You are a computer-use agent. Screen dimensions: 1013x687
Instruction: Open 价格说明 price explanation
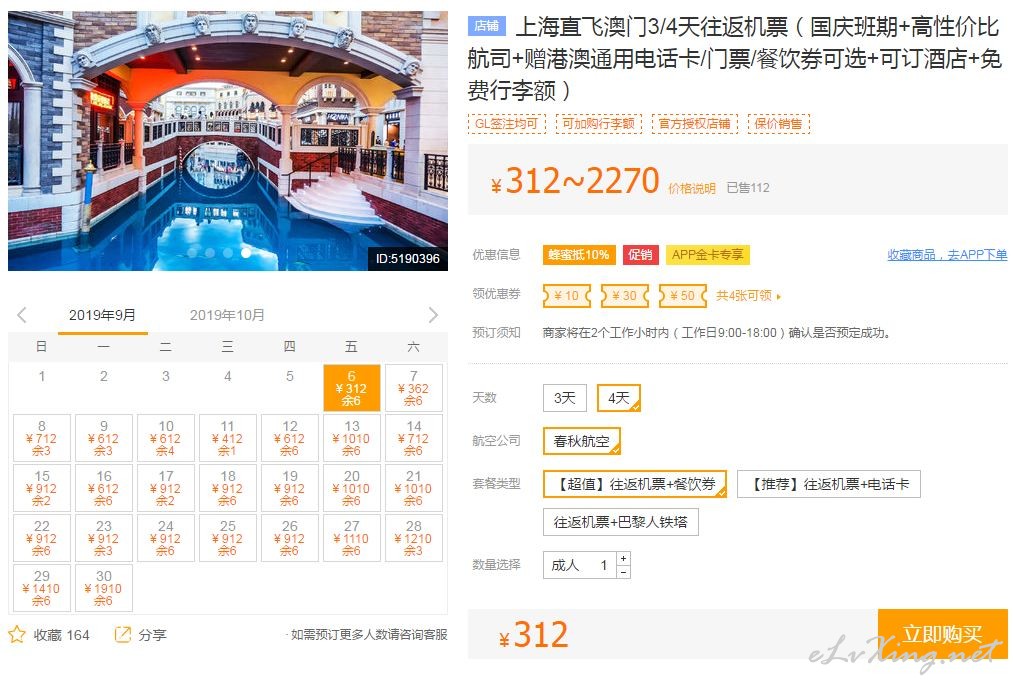(692, 188)
